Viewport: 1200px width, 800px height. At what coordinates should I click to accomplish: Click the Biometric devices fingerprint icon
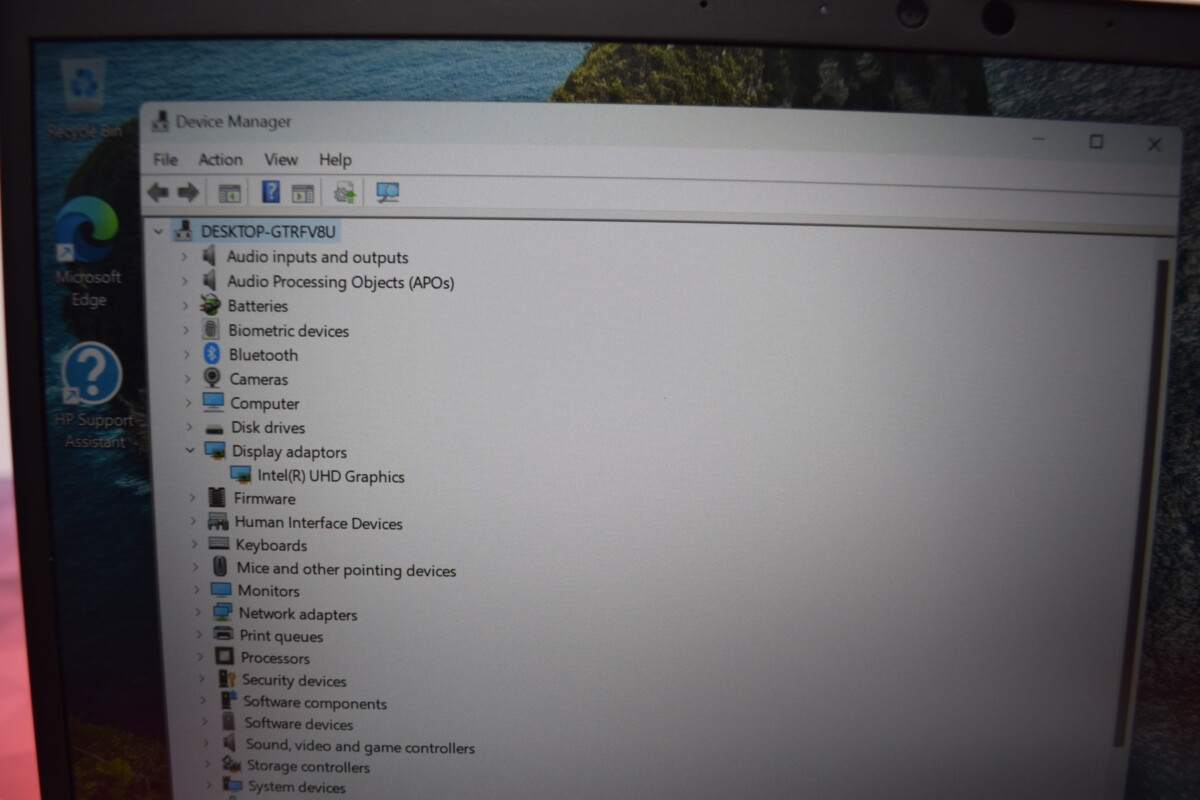tap(211, 329)
